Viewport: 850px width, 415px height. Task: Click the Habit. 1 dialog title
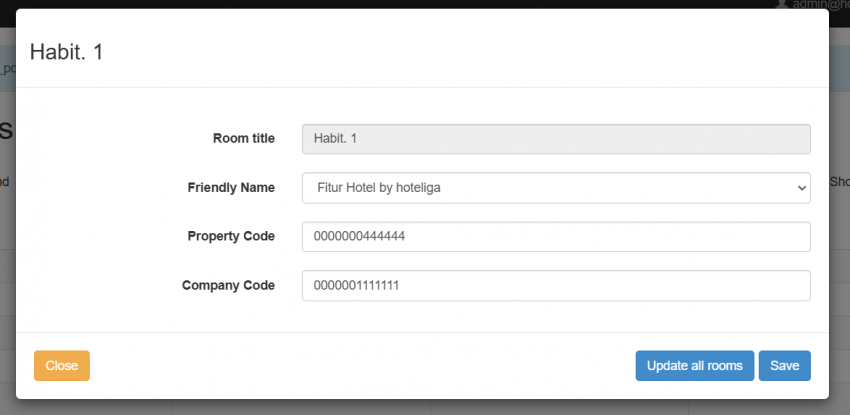67,52
